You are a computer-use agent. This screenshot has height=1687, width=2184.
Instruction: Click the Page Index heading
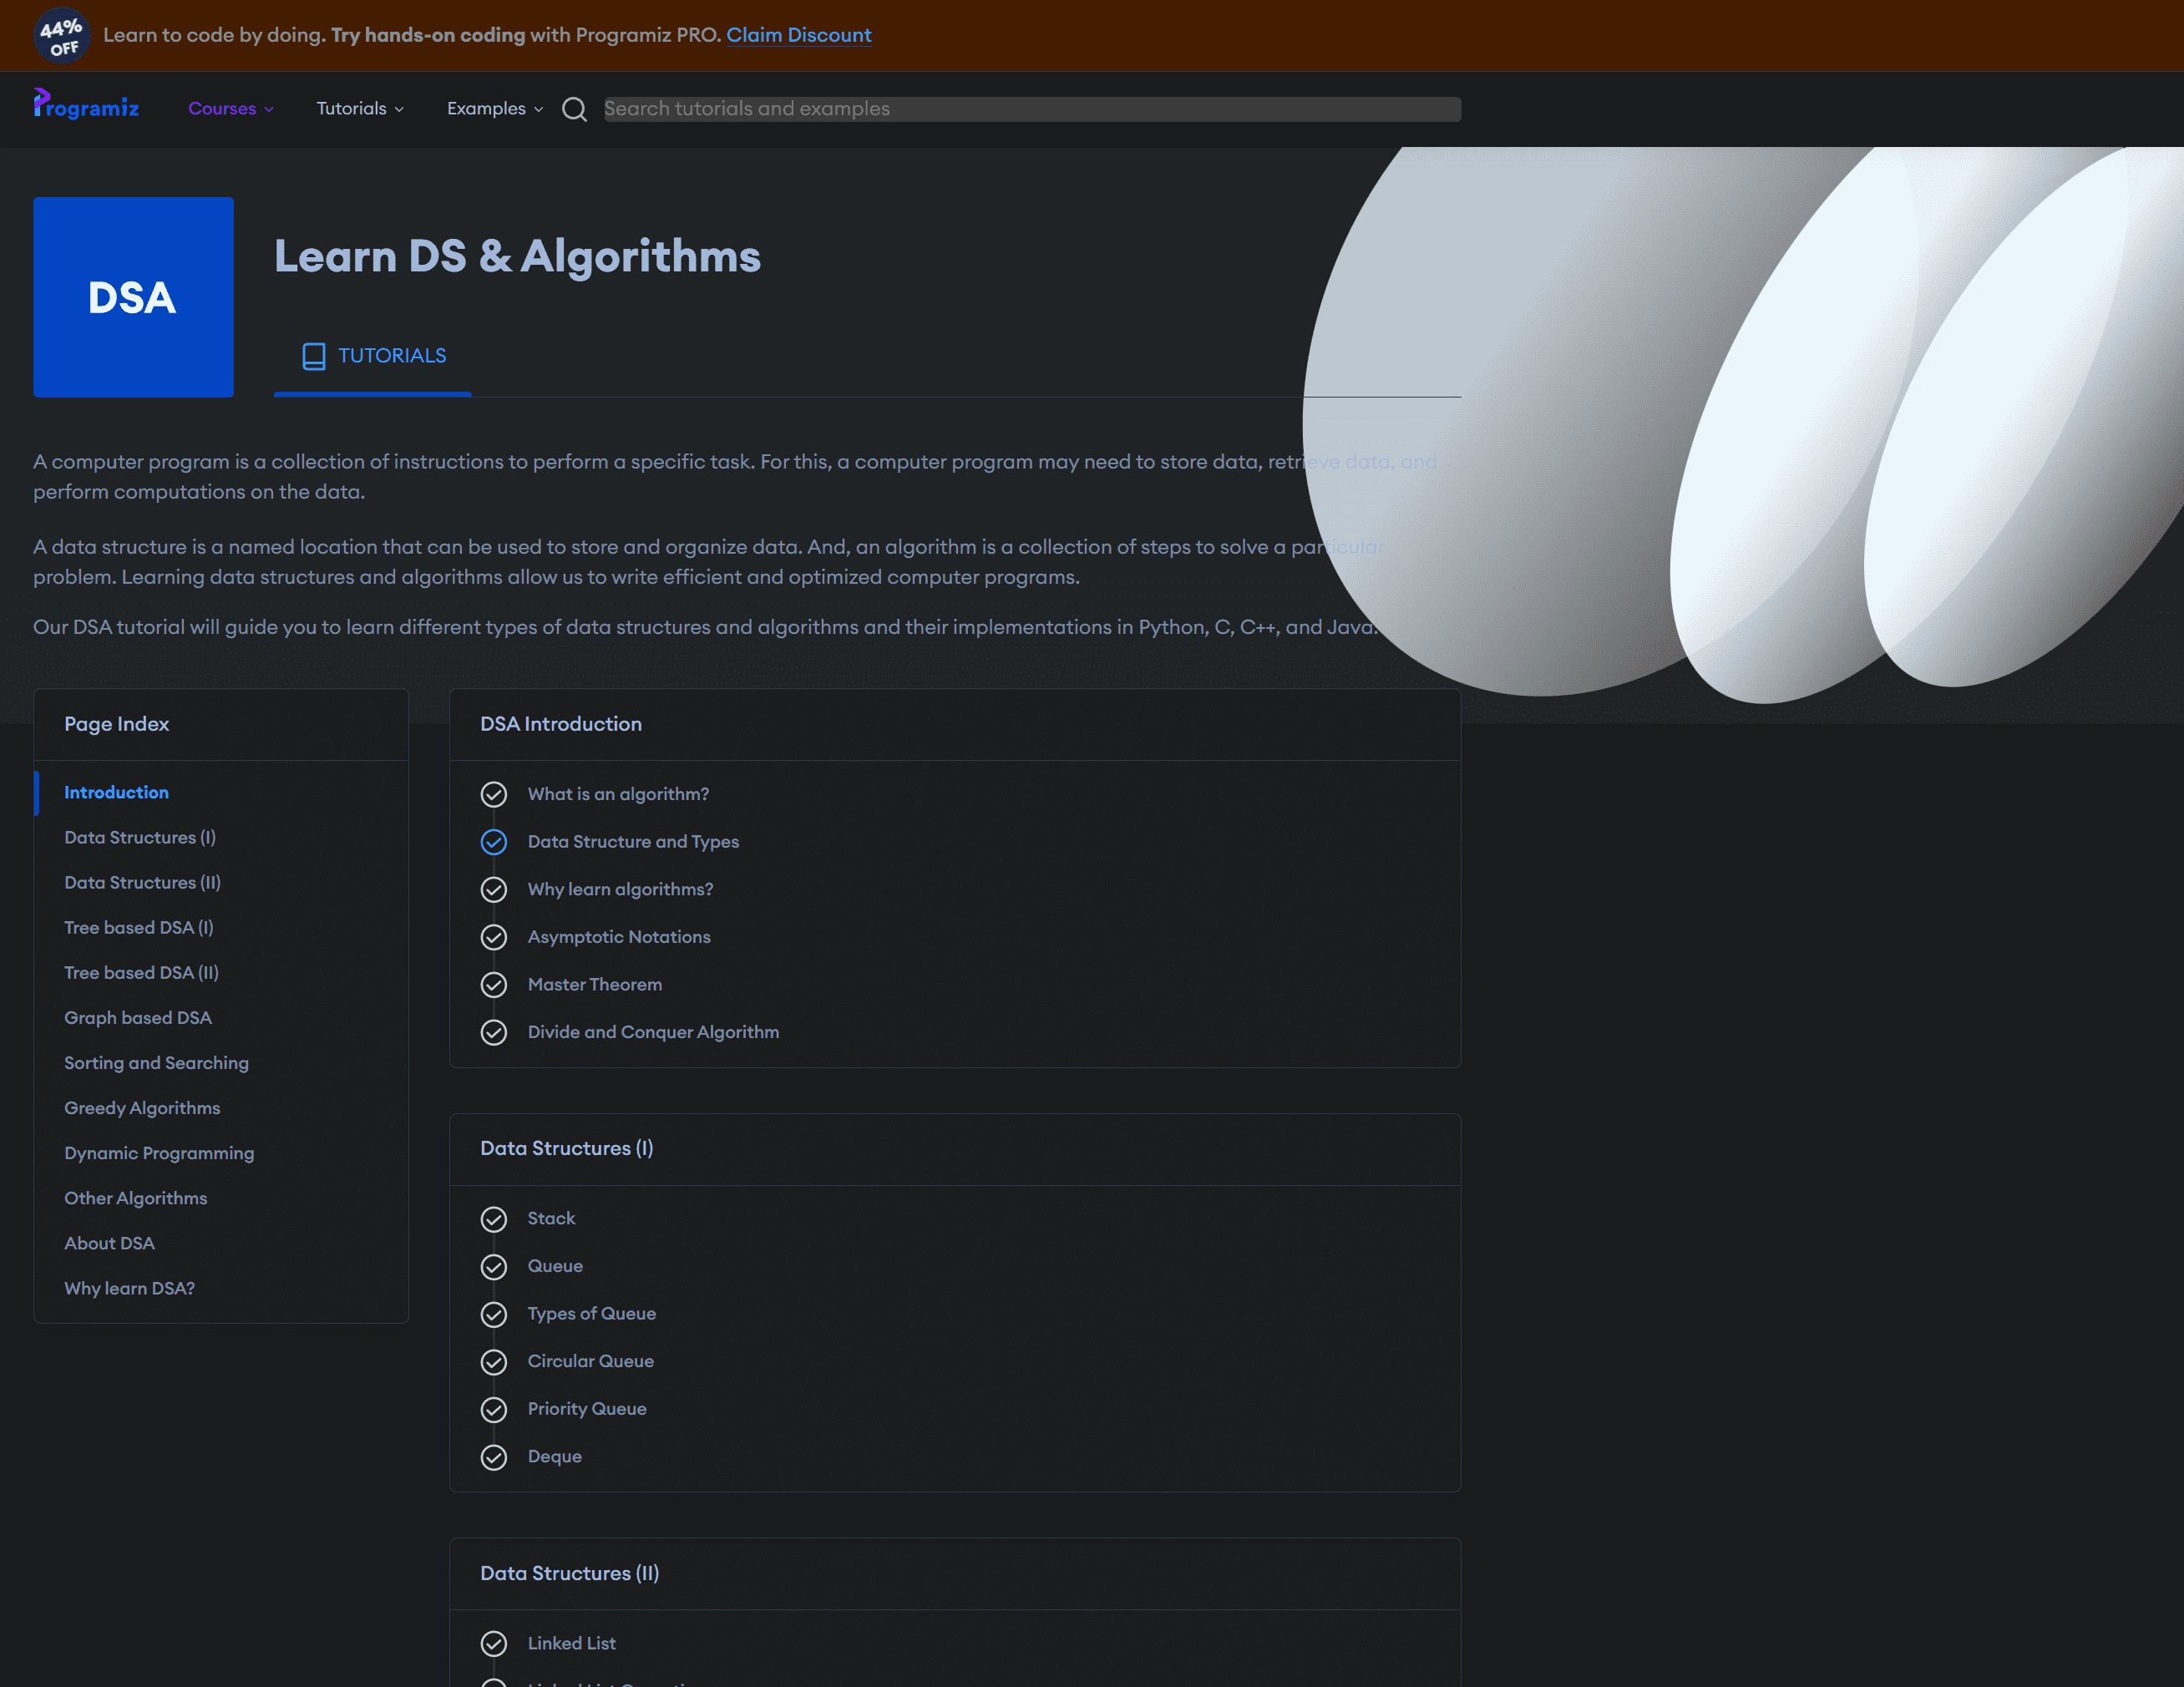[116, 724]
